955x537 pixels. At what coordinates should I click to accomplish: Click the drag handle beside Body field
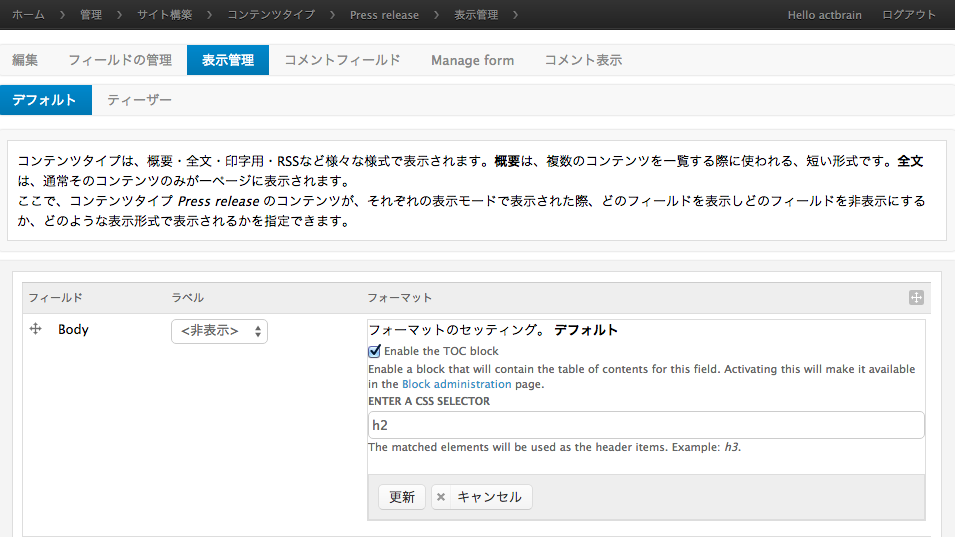tap(36, 329)
